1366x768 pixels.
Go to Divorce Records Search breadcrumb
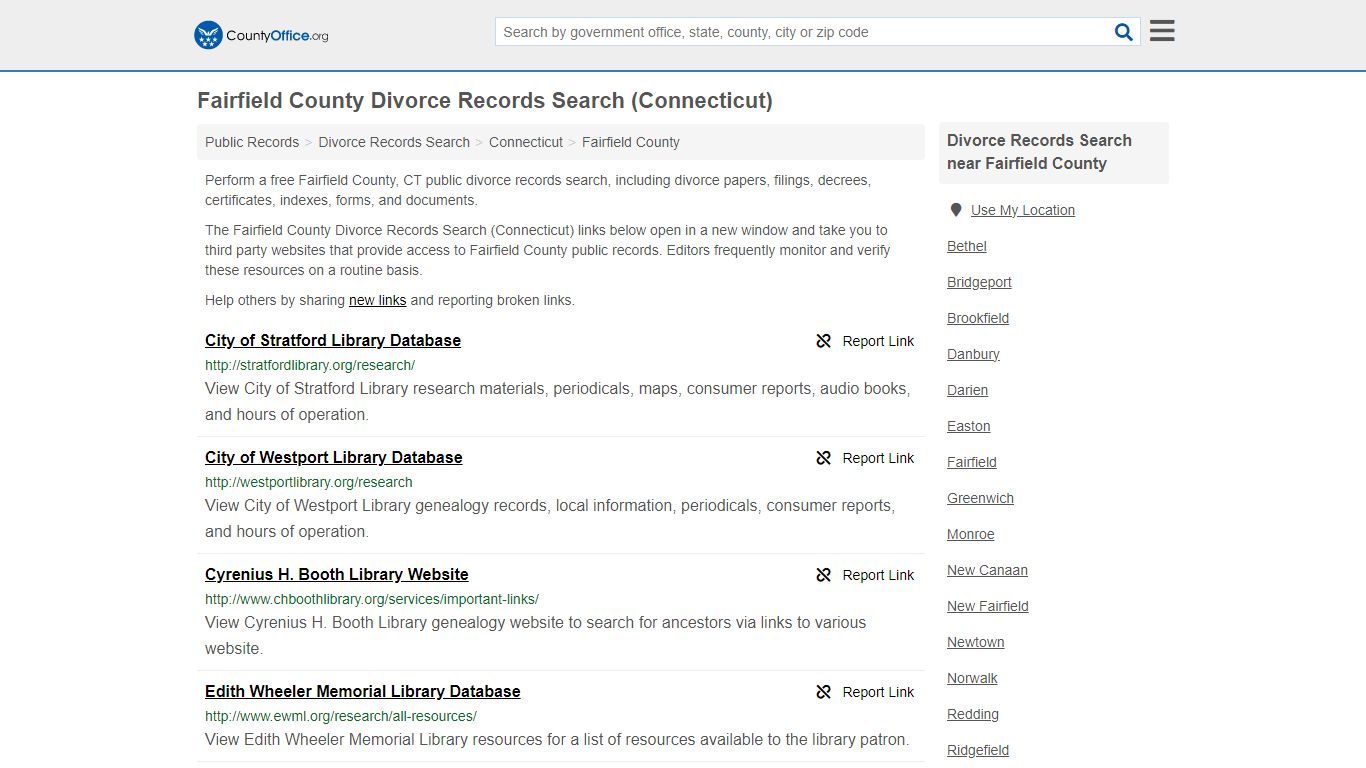394,142
